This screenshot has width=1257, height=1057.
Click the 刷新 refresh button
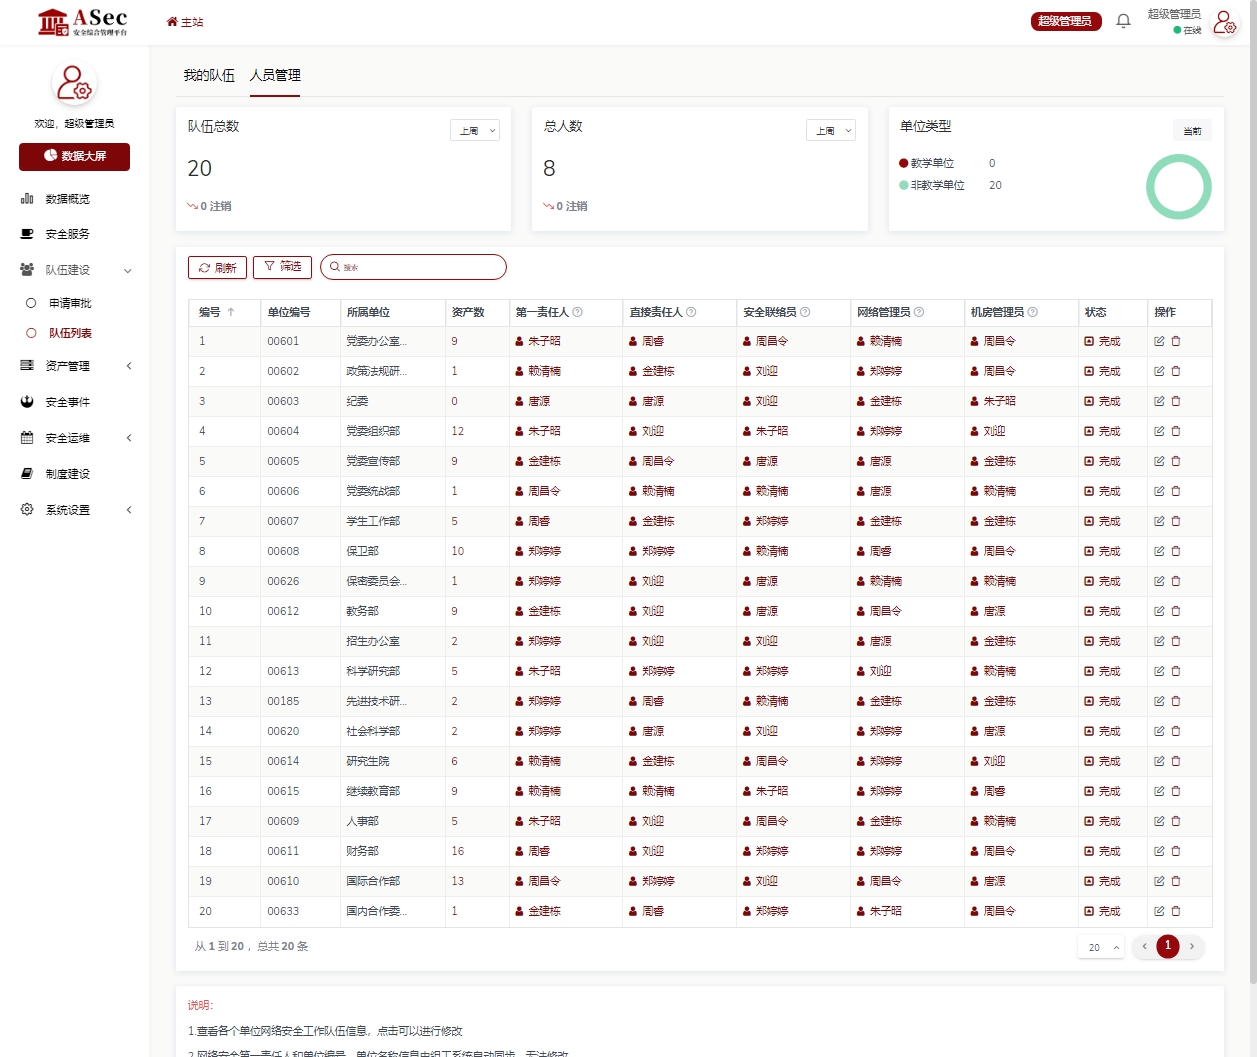(x=217, y=268)
